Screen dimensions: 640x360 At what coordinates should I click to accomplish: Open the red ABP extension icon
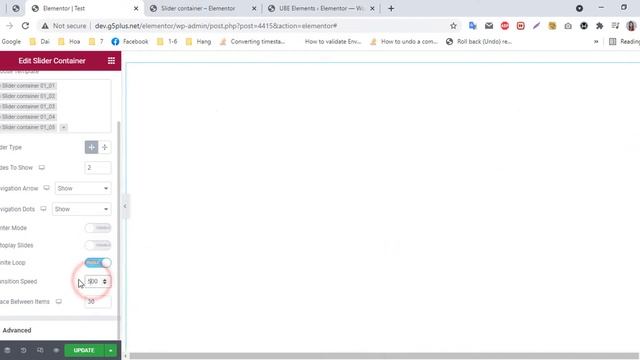pyautogui.click(x=505, y=26)
